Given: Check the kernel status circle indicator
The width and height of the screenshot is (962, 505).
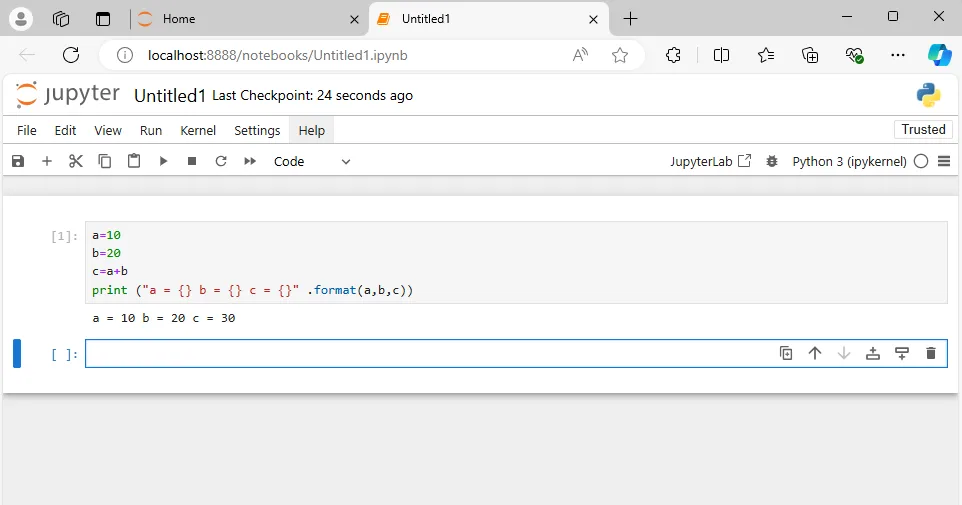Looking at the screenshot, I should 921,161.
